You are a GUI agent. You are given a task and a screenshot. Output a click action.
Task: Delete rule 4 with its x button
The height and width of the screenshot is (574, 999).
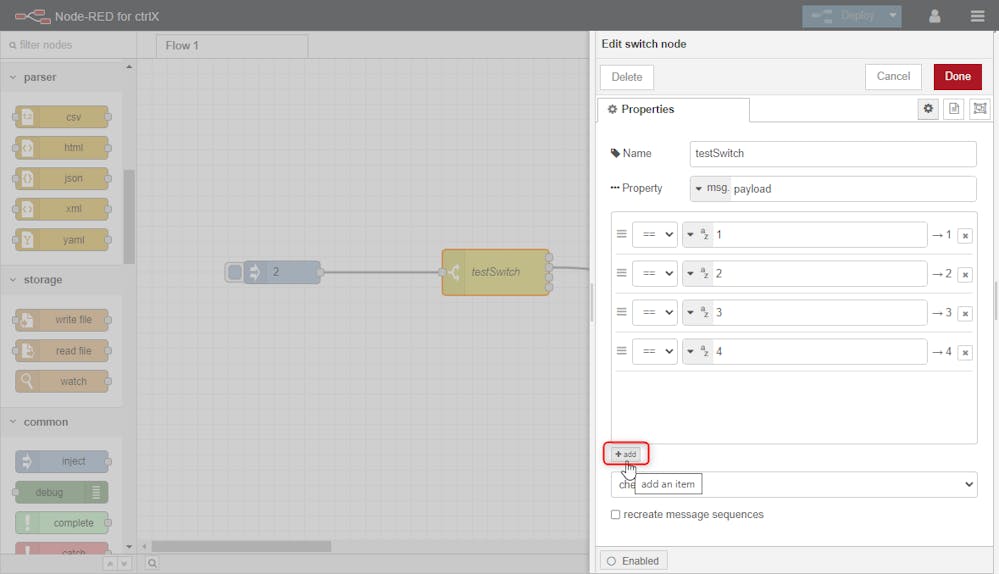click(965, 352)
